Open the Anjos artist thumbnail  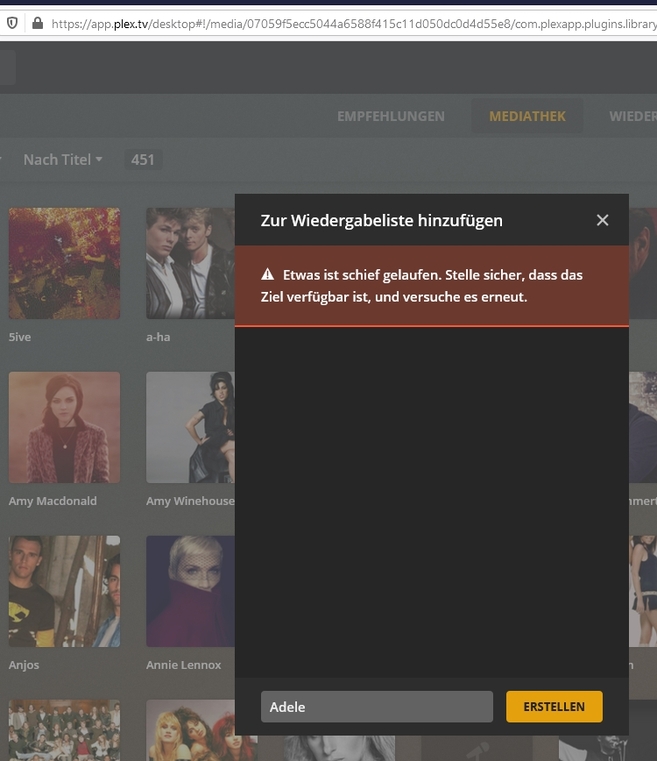tap(64, 591)
